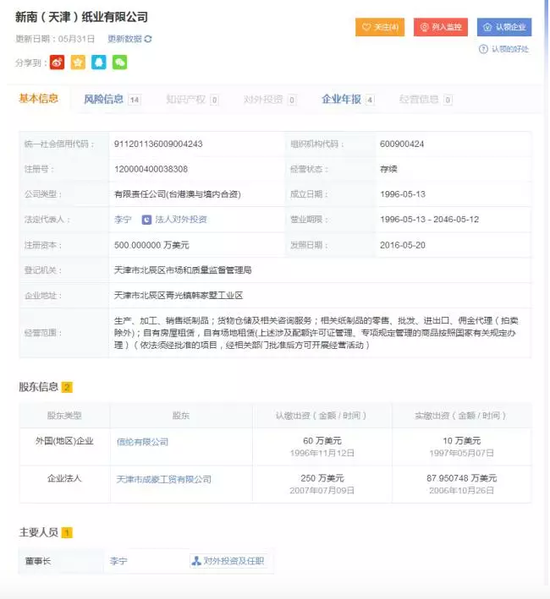Image resolution: width=550 pixels, height=599 pixels.
Task: Click the 实缴出资 column header
Action: [x=461, y=416]
